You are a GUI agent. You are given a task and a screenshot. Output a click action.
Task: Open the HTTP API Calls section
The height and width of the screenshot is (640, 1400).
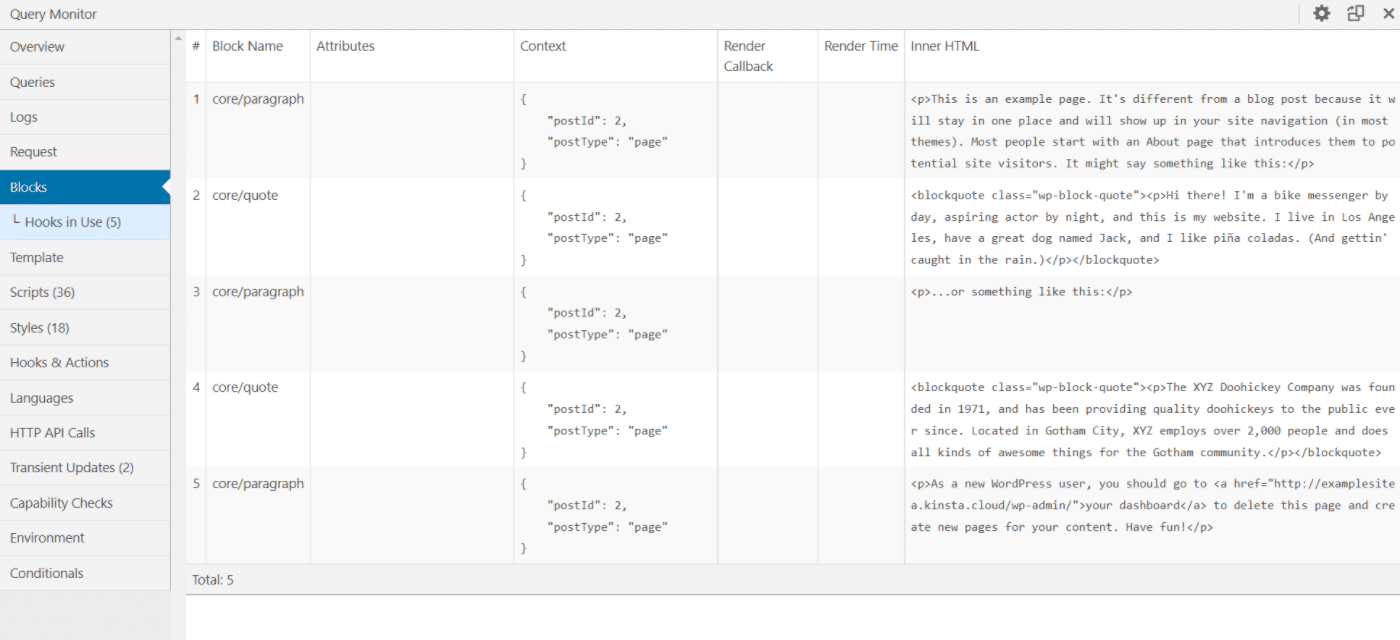click(x=51, y=432)
